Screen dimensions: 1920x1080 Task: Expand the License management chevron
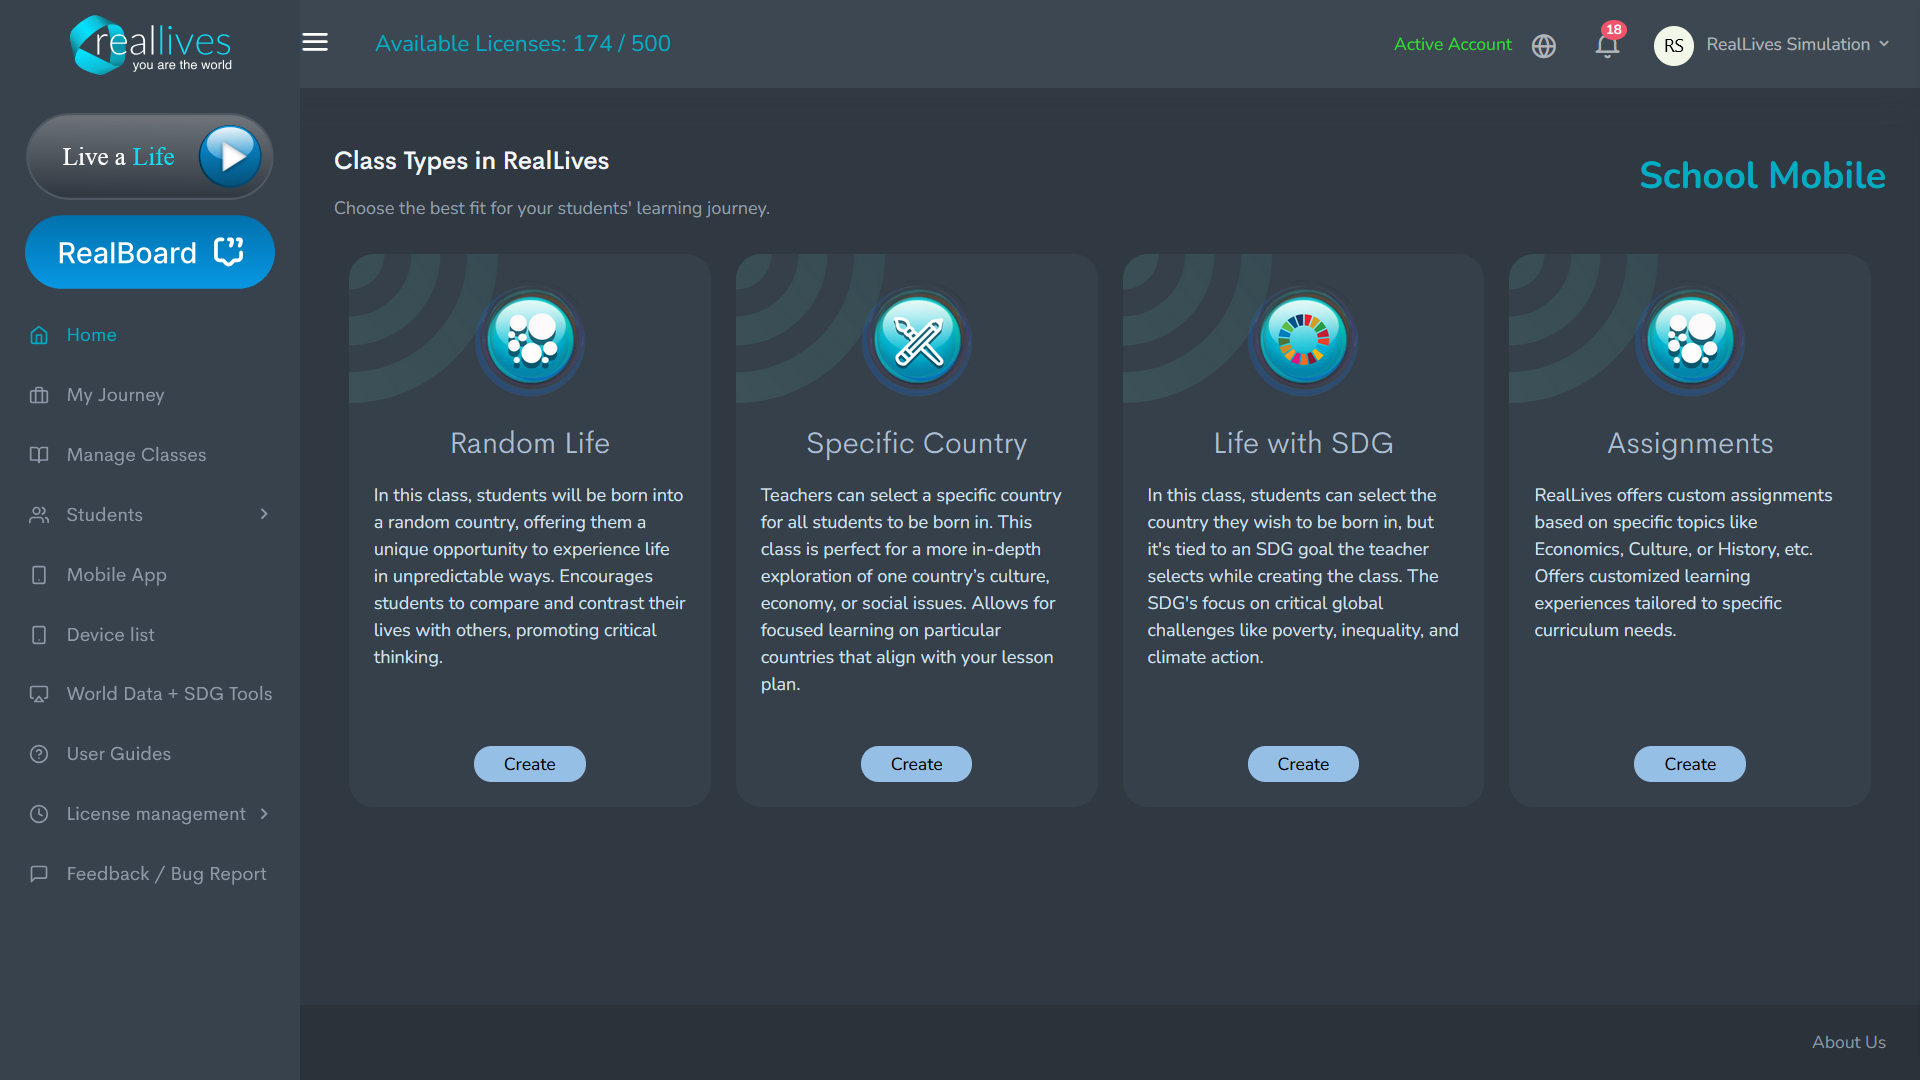coord(264,814)
